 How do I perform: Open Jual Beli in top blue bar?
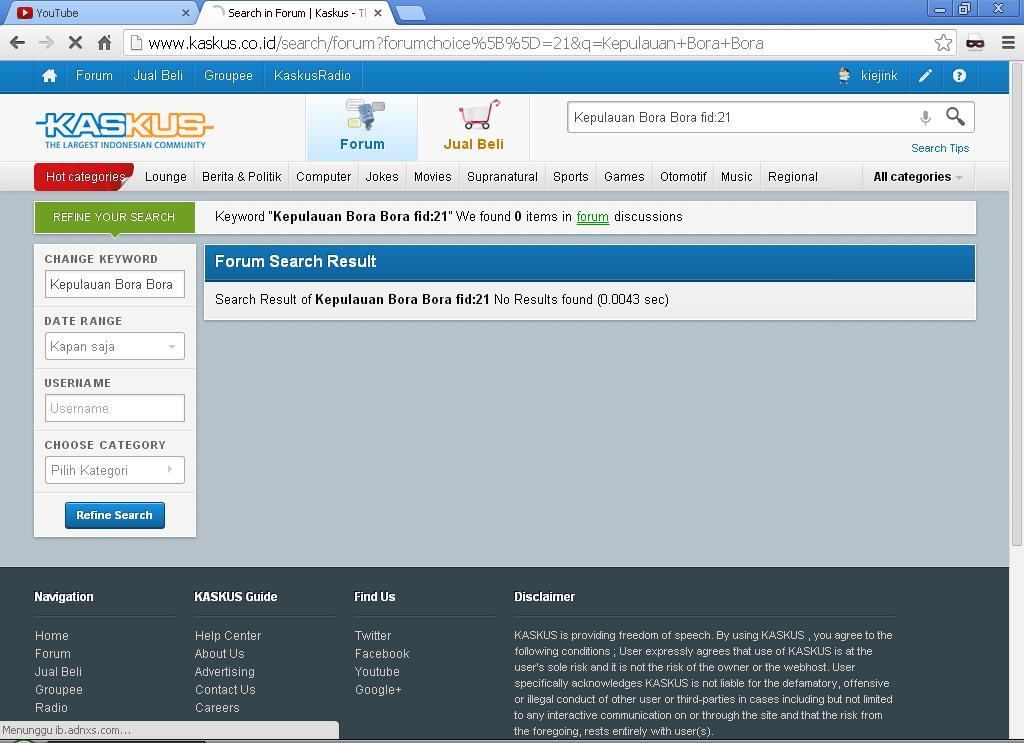pyautogui.click(x=158, y=76)
